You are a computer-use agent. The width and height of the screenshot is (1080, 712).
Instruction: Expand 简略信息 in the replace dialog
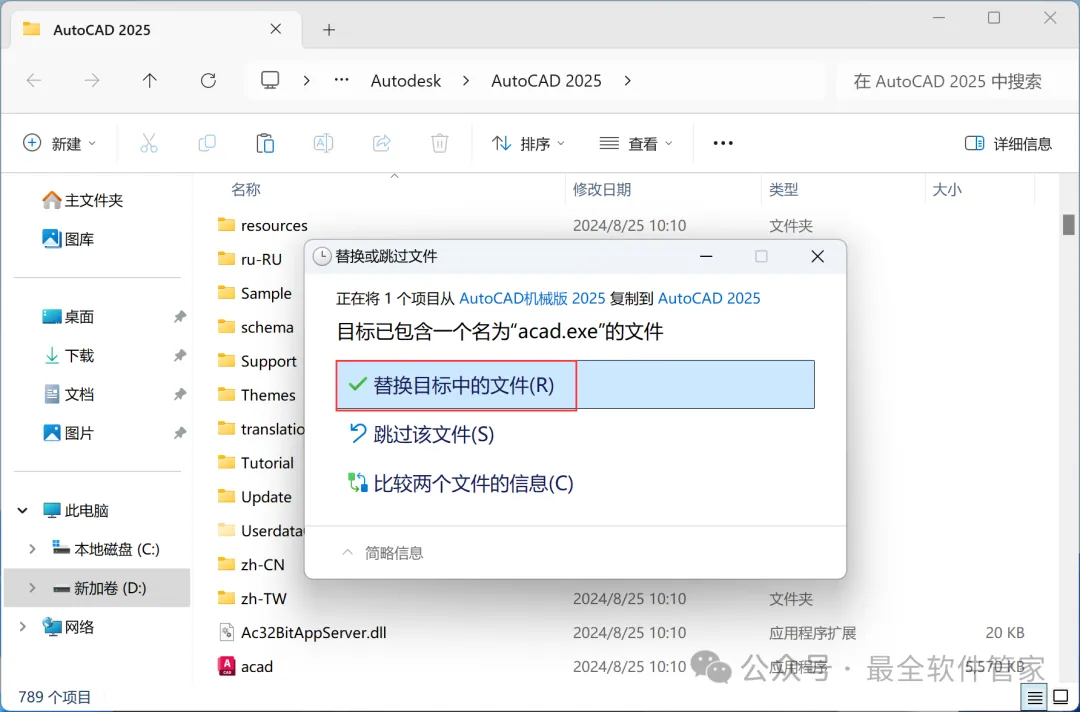point(383,553)
